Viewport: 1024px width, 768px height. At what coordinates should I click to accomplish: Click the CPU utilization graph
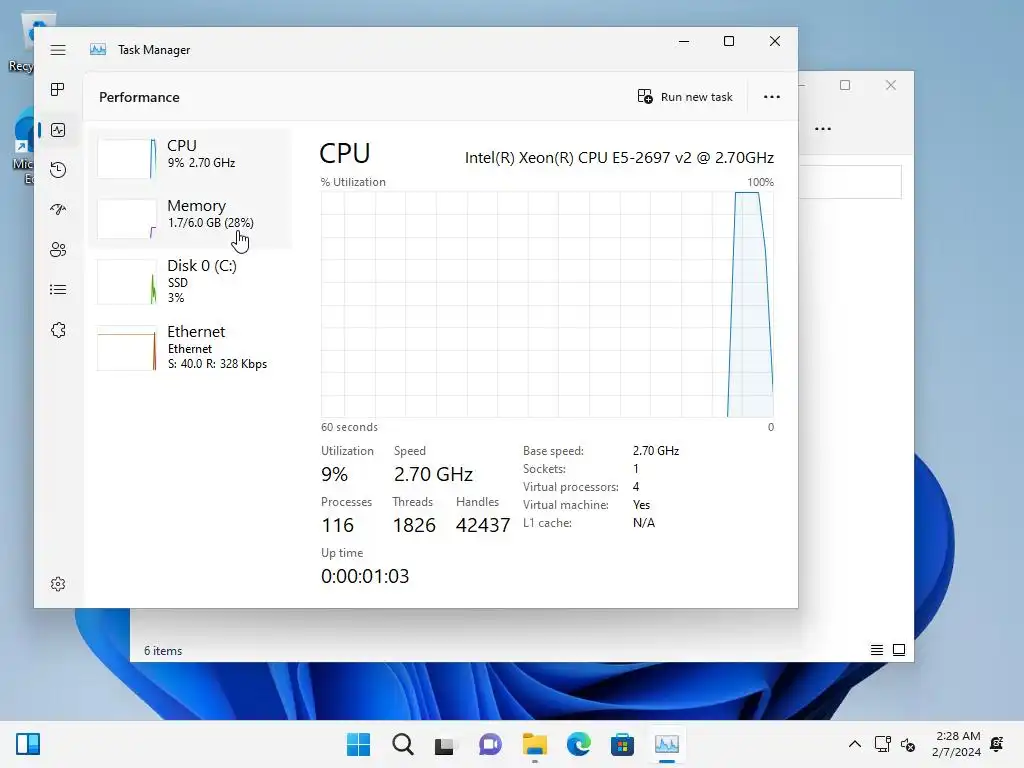pos(547,304)
